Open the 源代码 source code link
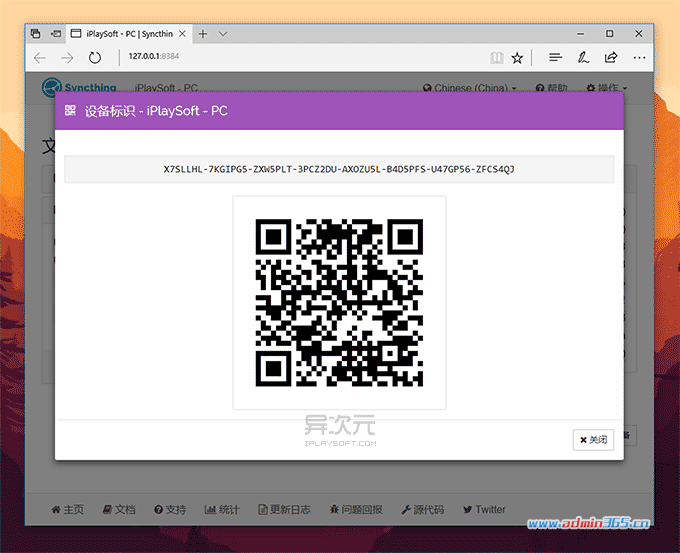This screenshot has width=680, height=553. [422, 509]
